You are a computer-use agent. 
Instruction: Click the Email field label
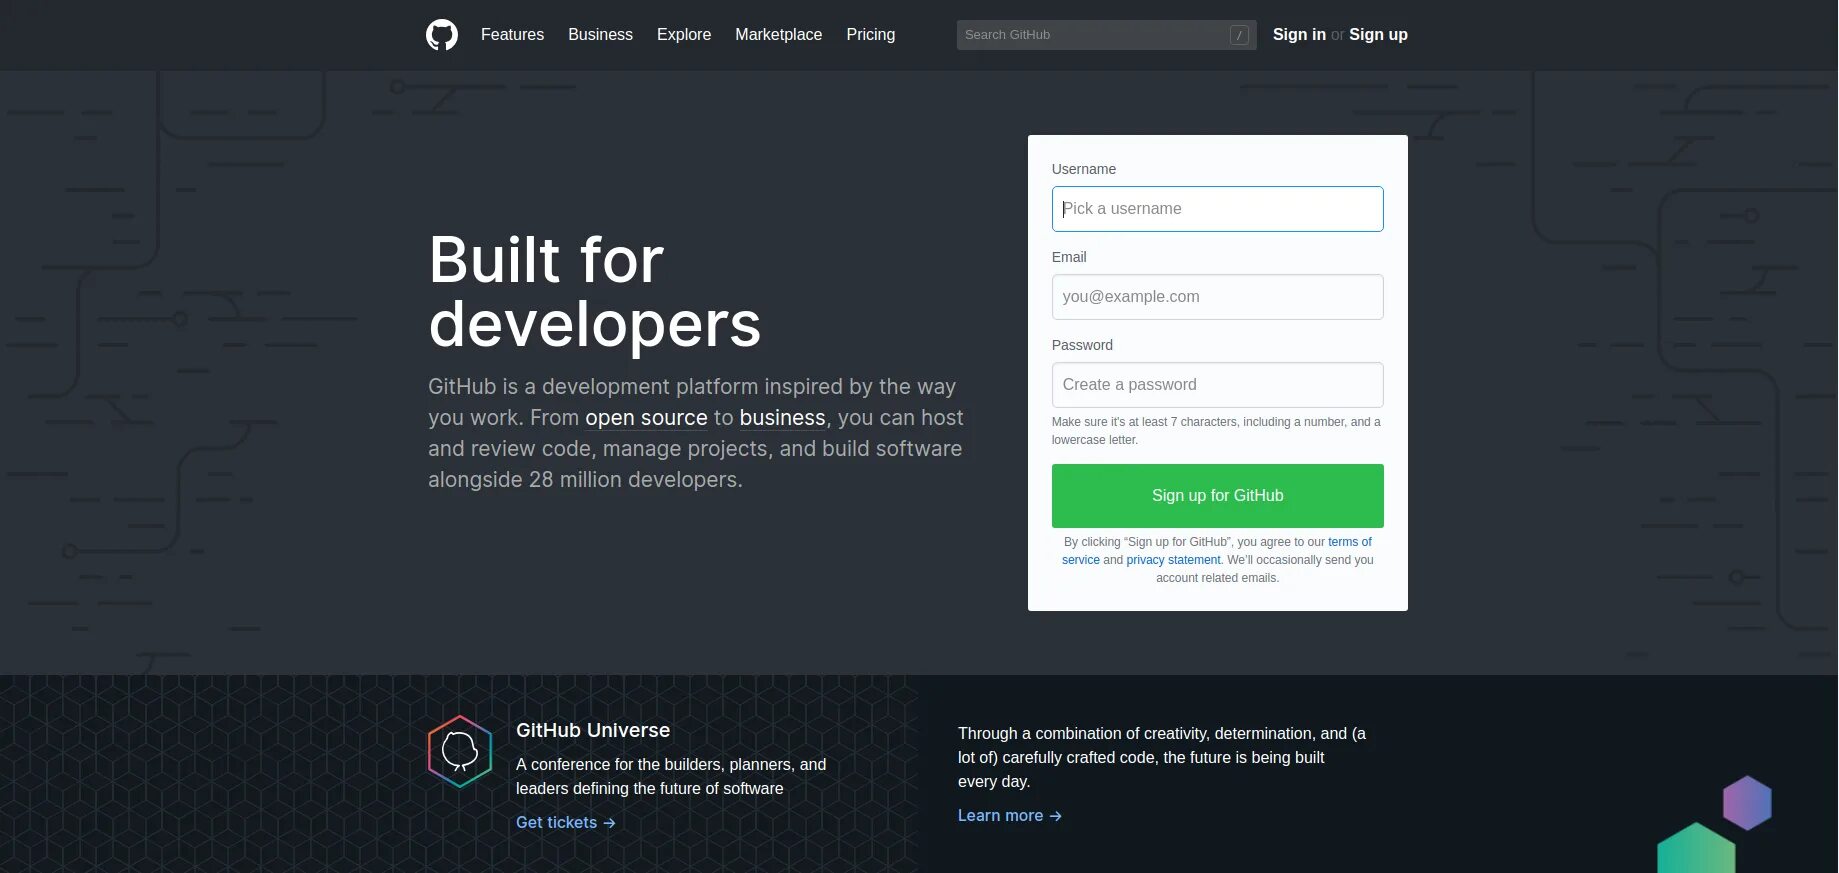(x=1069, y=257)
